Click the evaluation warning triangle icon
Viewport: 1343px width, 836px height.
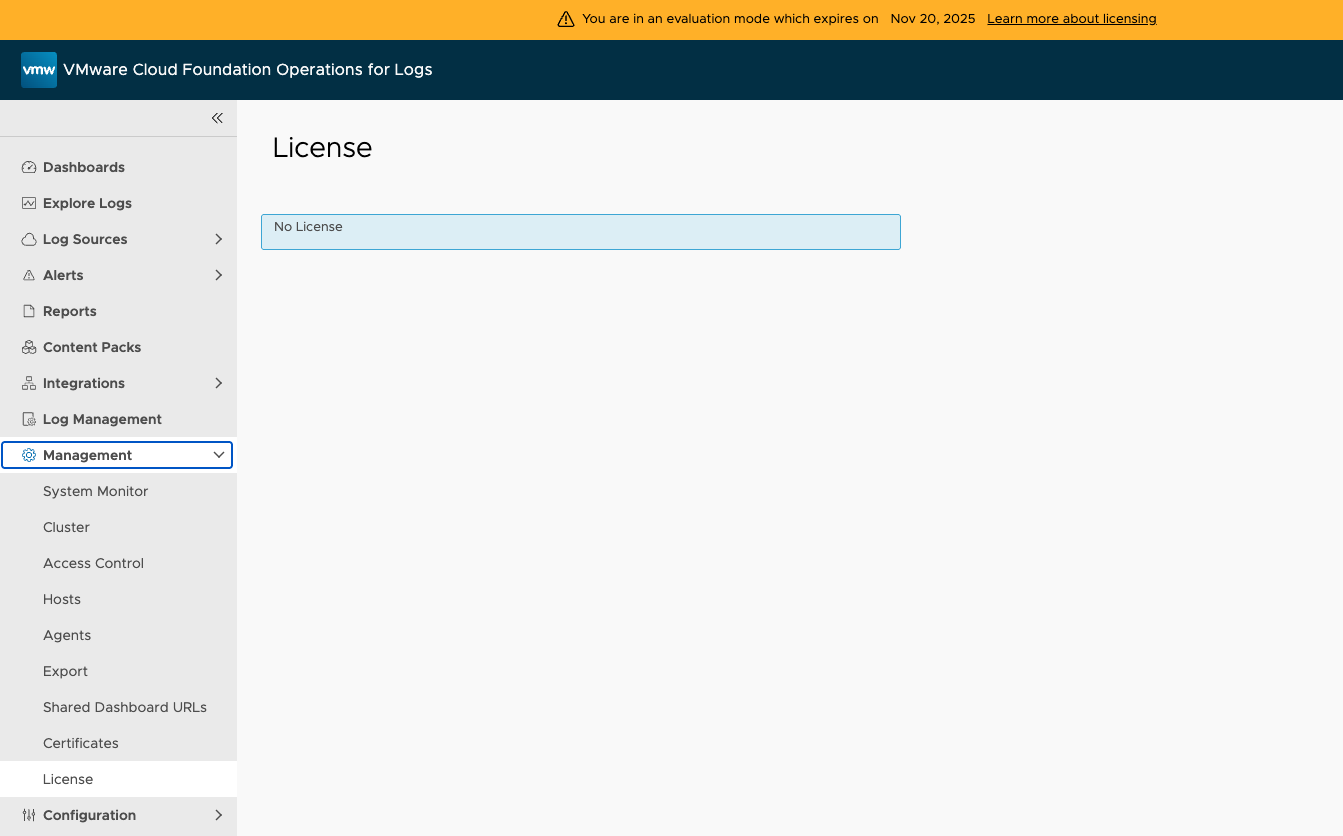566,19
